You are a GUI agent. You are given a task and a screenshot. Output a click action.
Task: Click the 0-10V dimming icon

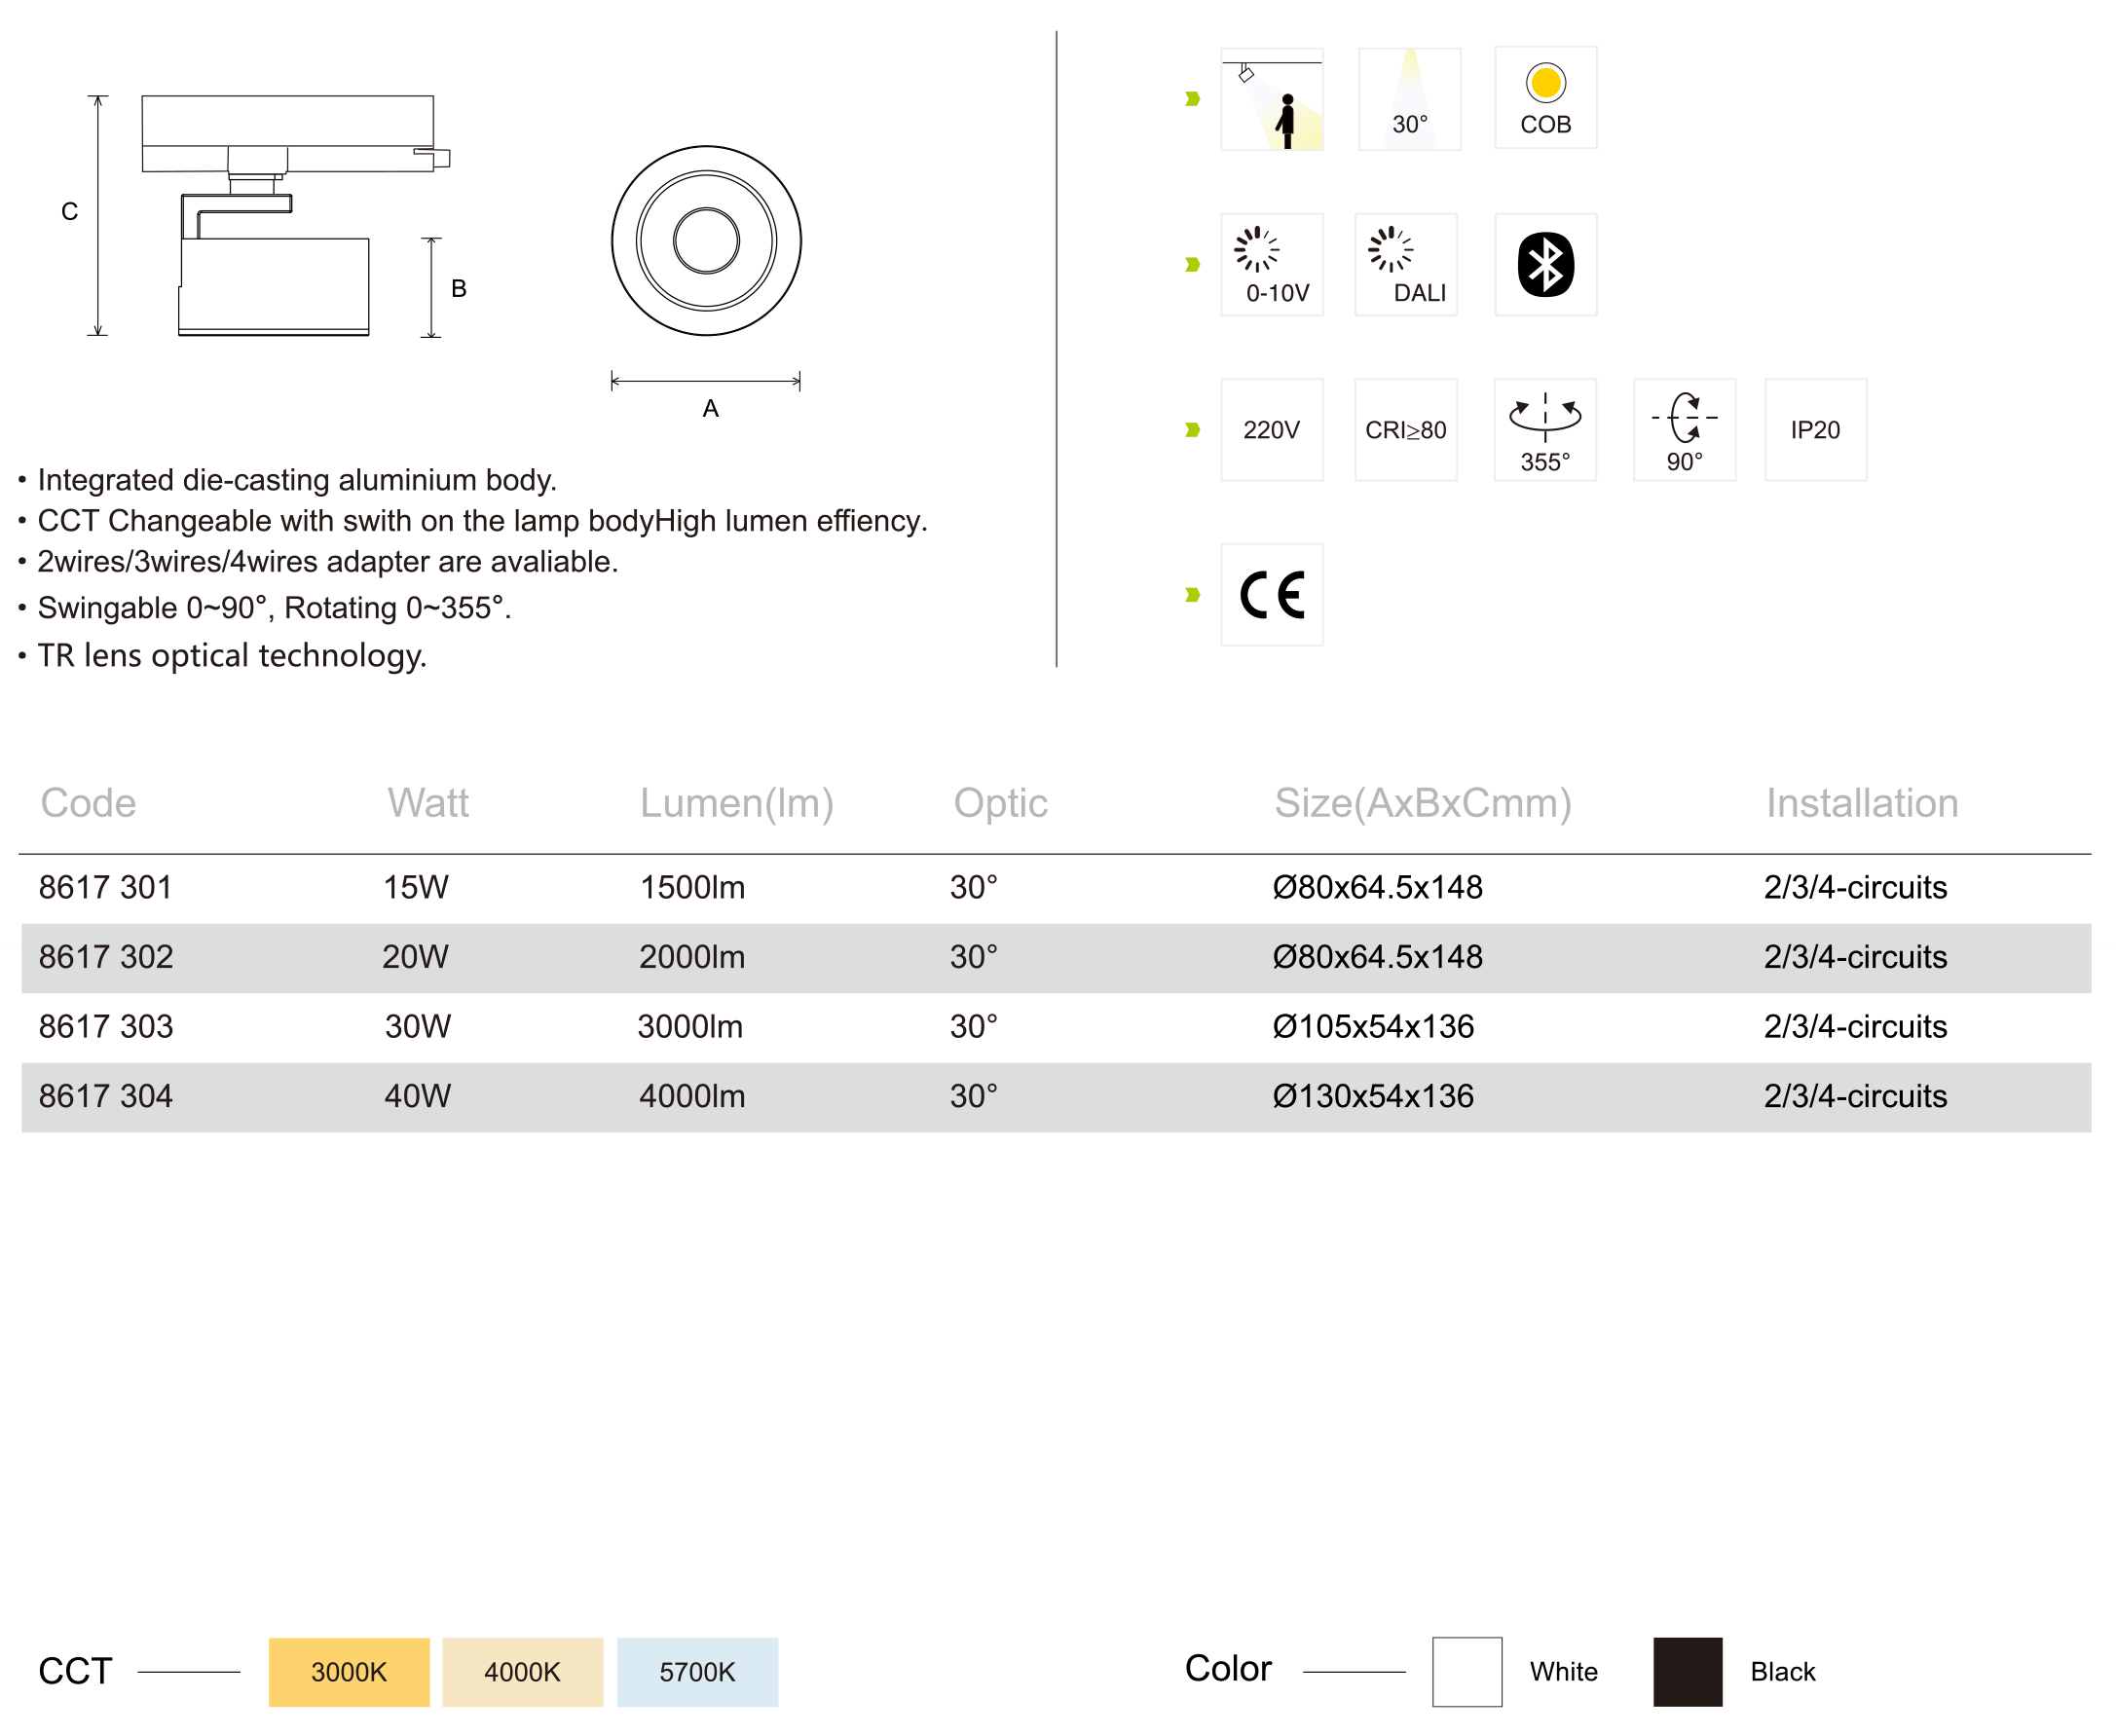1271,265
